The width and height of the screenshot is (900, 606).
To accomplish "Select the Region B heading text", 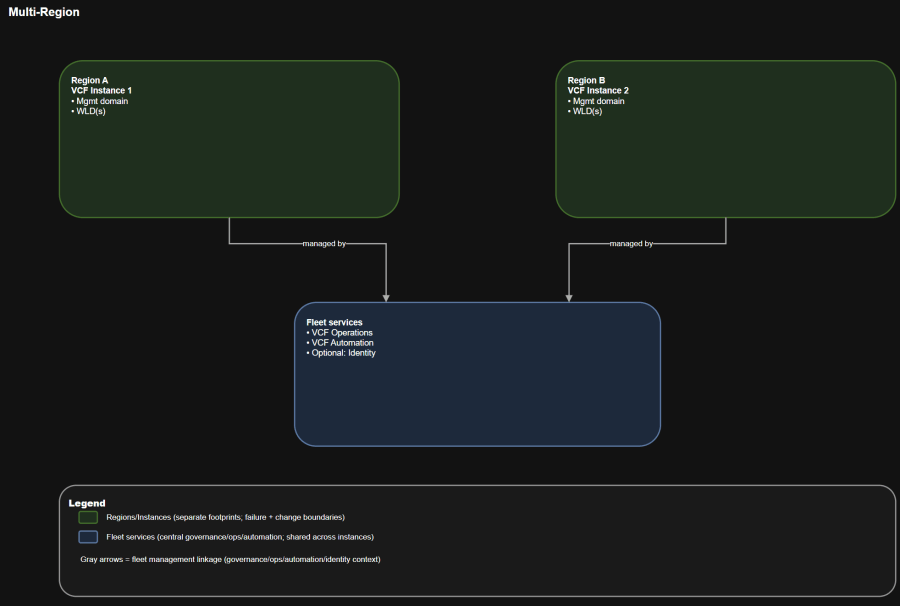I will click(x=586, y=80).
